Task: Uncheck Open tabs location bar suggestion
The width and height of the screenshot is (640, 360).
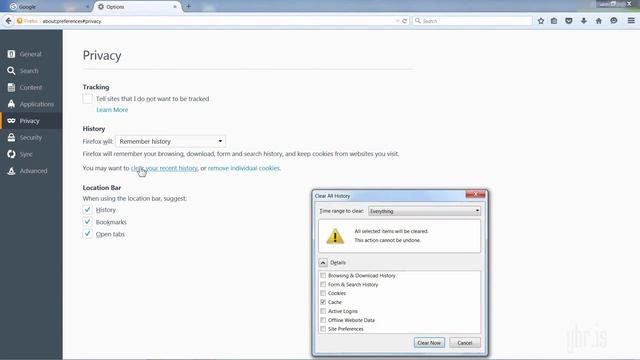Action: (x=87, y=234)
